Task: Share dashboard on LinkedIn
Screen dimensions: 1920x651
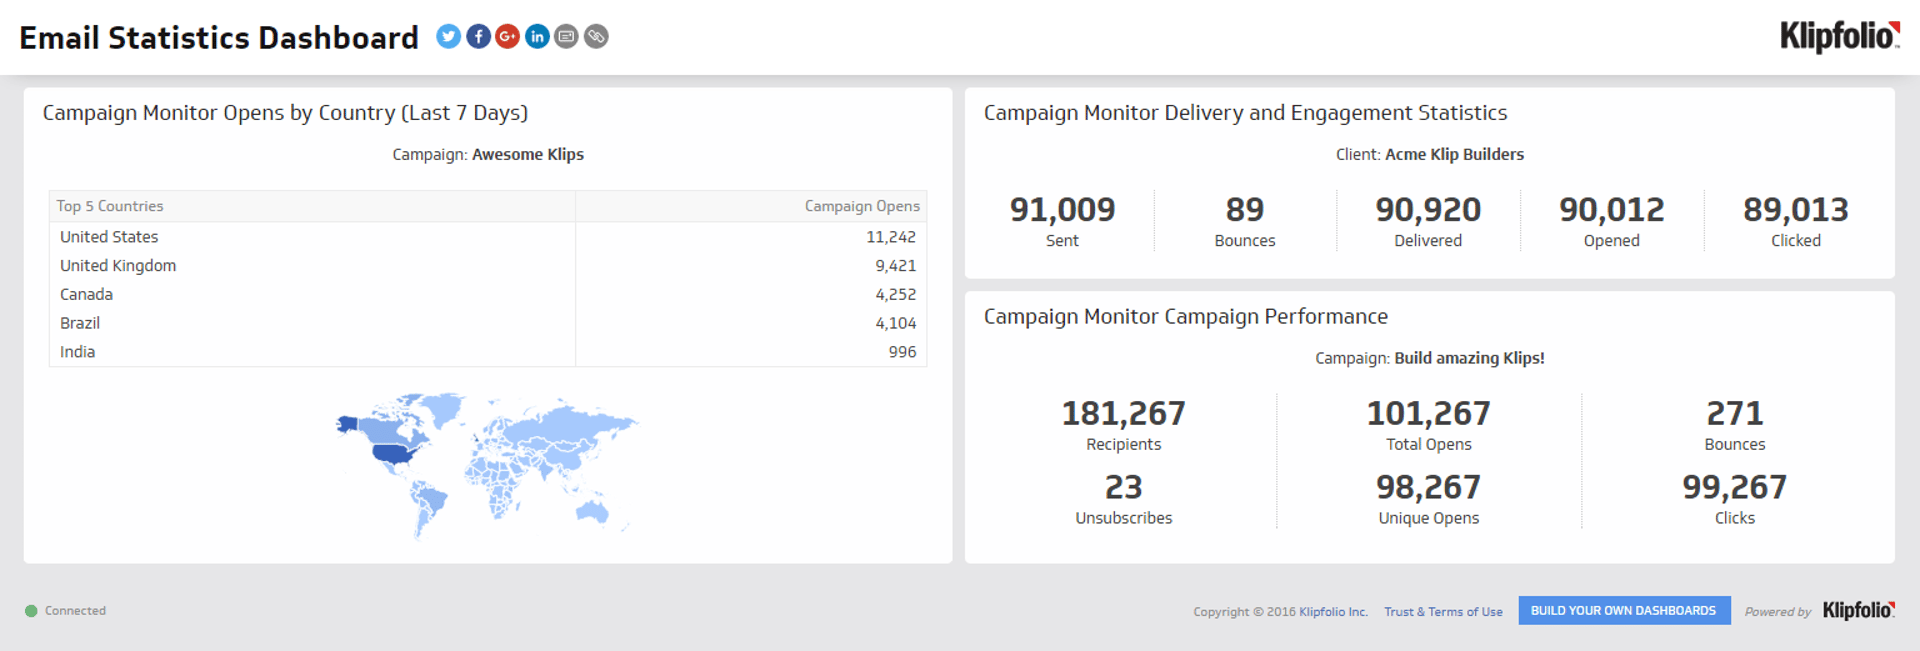Action: [537, 37]
